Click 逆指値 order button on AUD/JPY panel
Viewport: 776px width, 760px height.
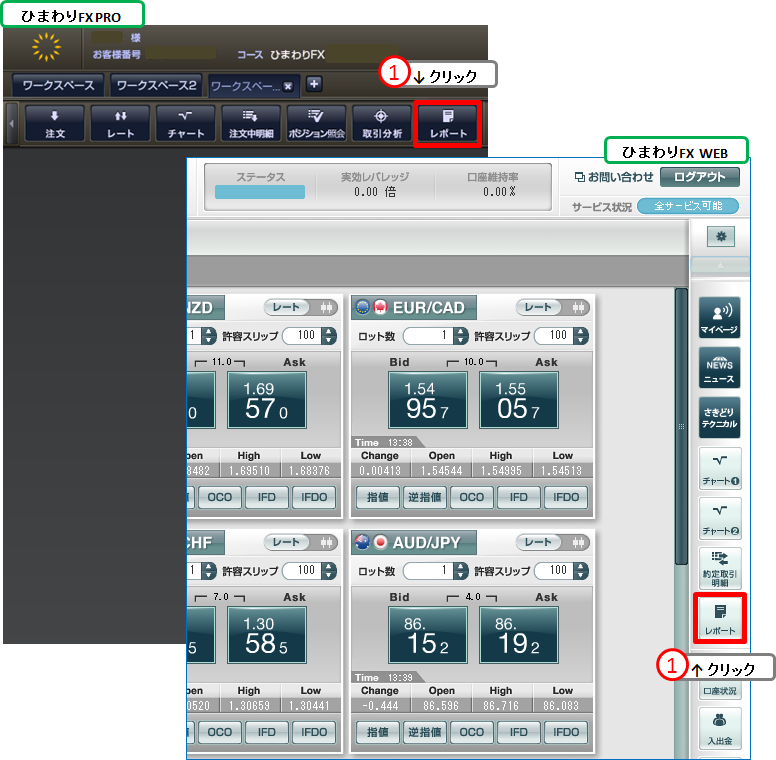click(425, 732)
